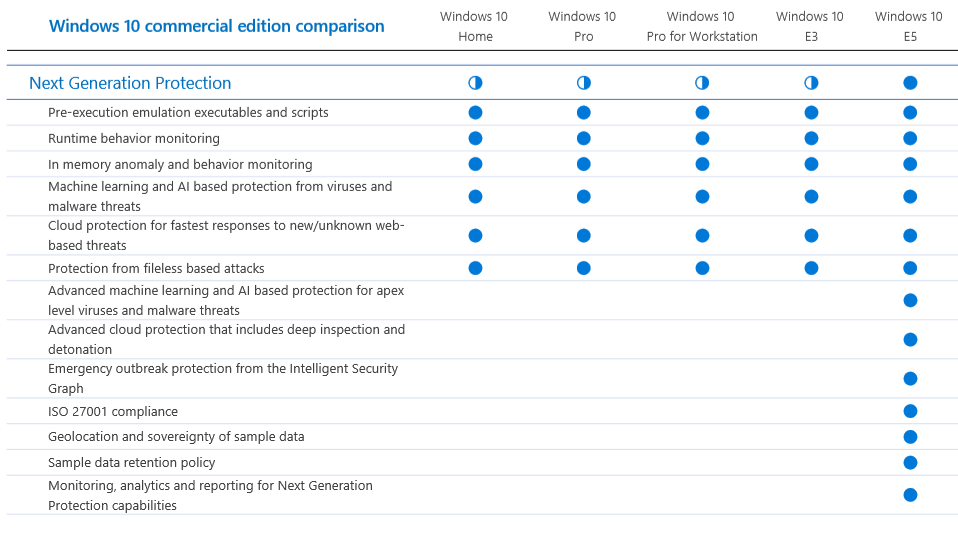This screenshot has height=545, width=958.
Task: Click the Runtime behavior monitoring row label
Action: (134, 138)
